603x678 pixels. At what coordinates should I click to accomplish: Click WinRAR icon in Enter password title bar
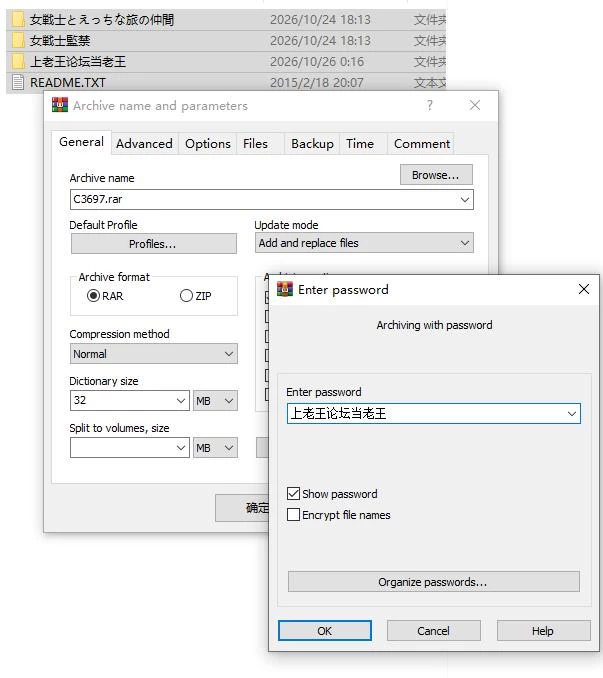pyautogui.click(x=285, y=289)
